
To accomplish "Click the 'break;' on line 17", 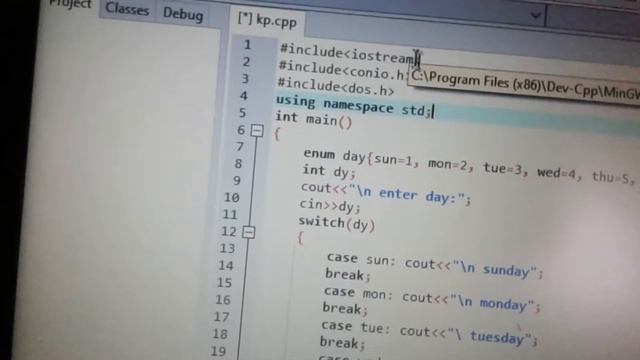I will click(345, 309).
